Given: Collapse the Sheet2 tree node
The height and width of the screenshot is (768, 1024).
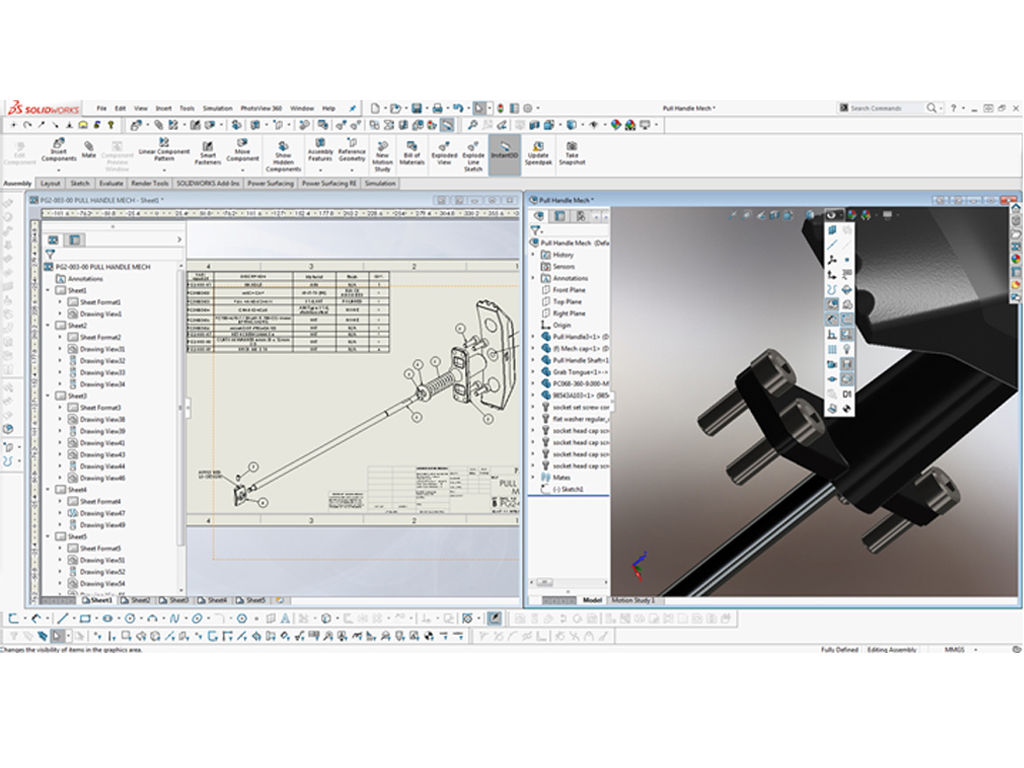Looking at the screenshot, I should pos(48,325).
